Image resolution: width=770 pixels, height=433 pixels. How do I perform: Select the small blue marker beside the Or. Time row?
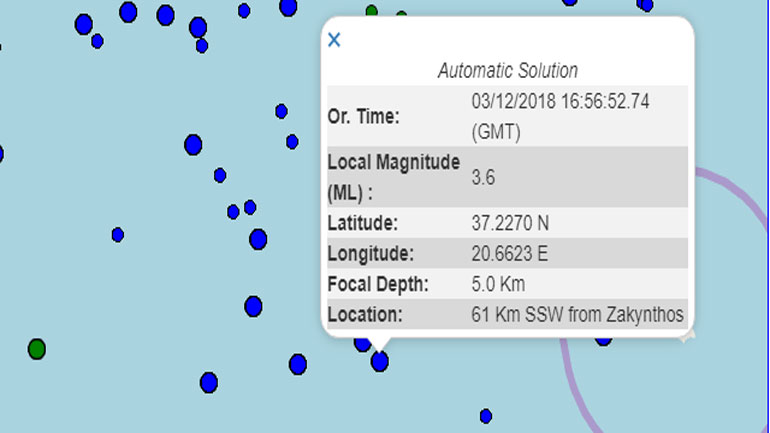tap(282, 111)
